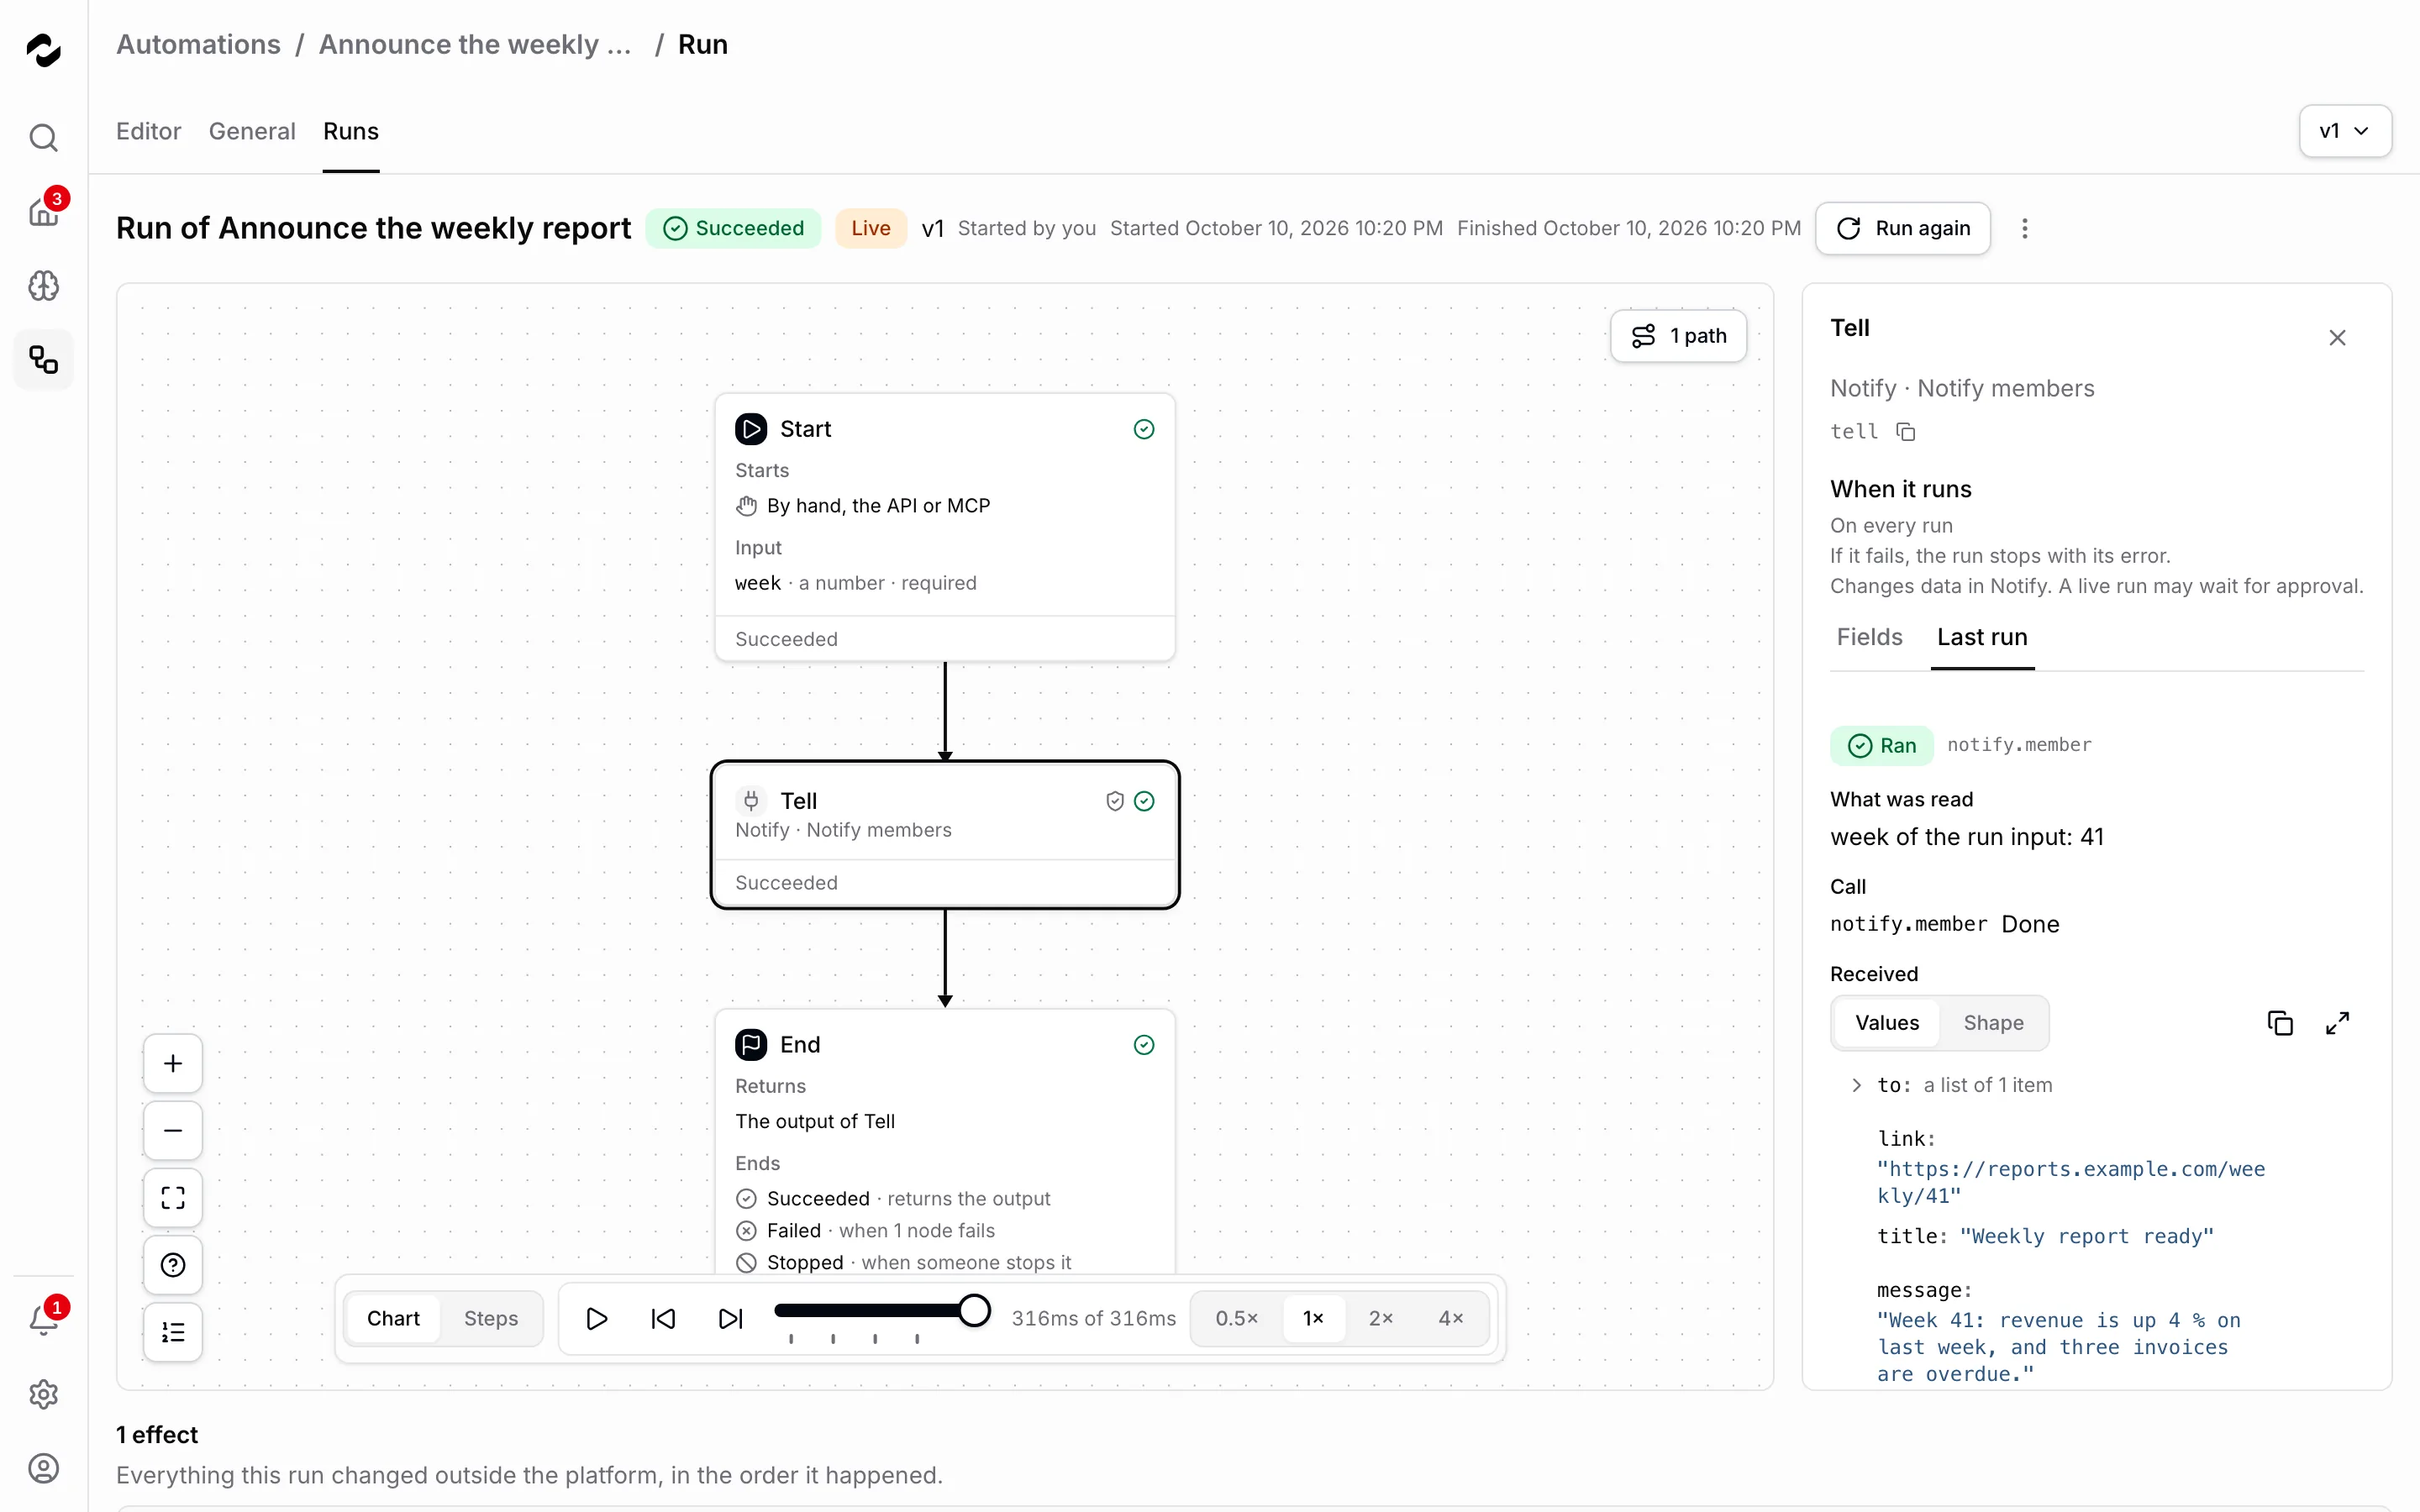Viewport: 2420px width, 1512px height.
Task: Zoom in on the chart canvas
Action: [173, 1063]
